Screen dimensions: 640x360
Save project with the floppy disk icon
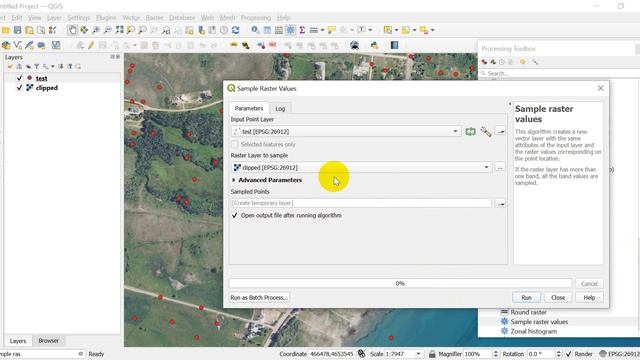[x=17, y=30]
